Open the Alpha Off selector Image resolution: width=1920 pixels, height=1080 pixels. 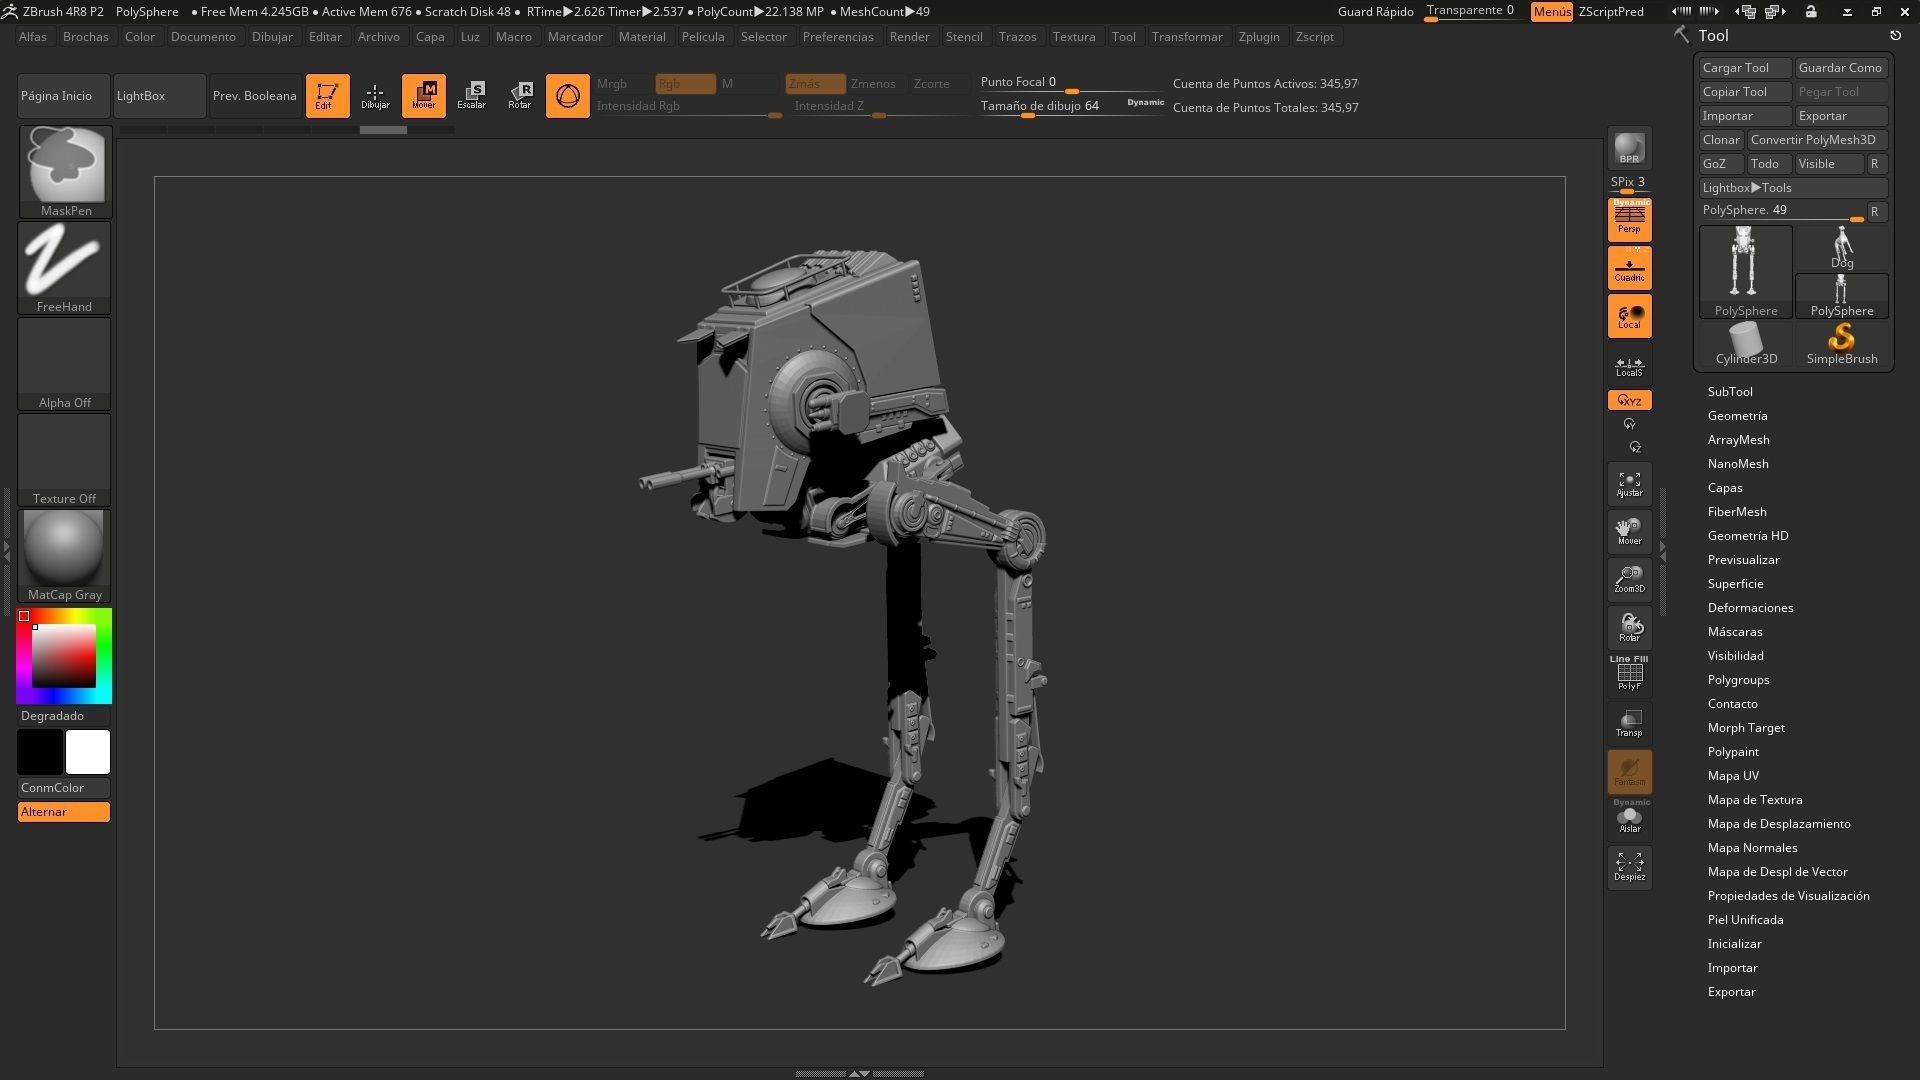tap(65, 364)
